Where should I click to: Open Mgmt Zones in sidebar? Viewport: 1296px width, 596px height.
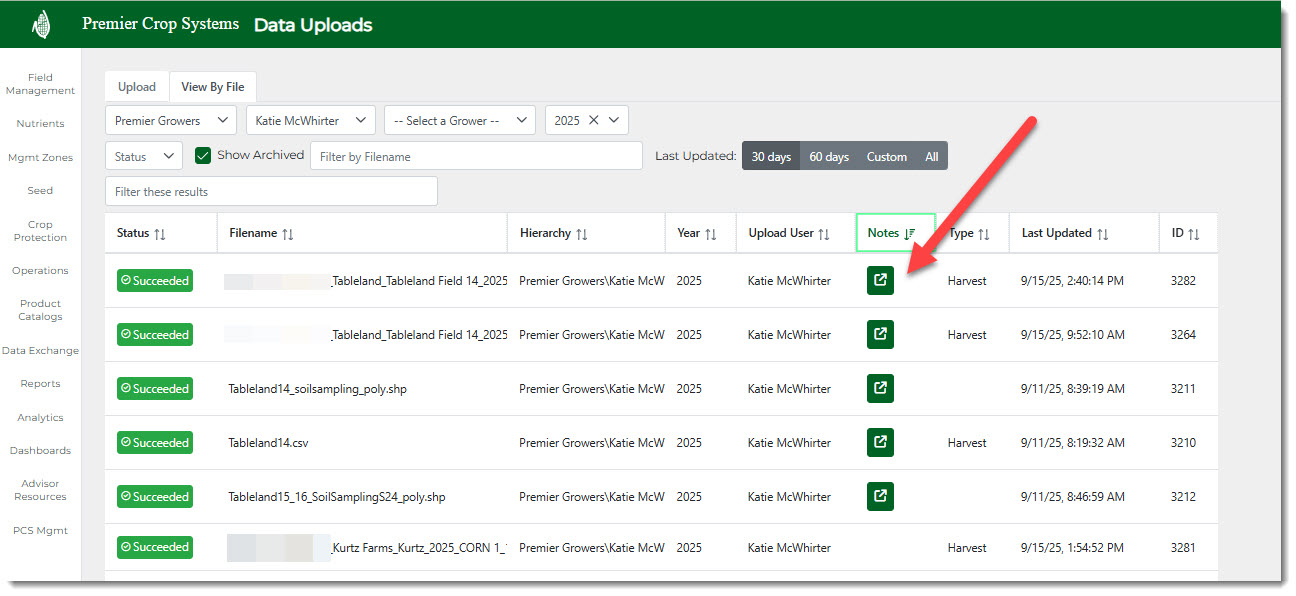[40, 157]
